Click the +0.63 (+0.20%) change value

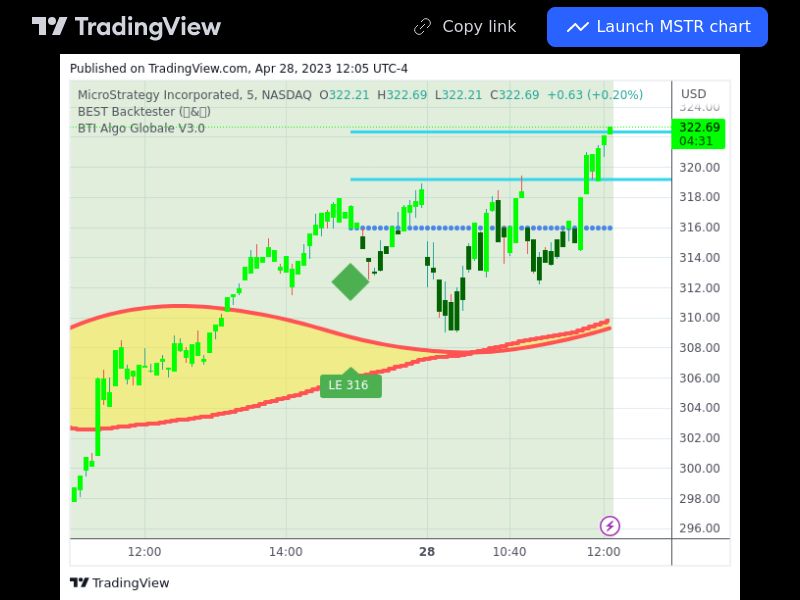[x=595, y=95]
